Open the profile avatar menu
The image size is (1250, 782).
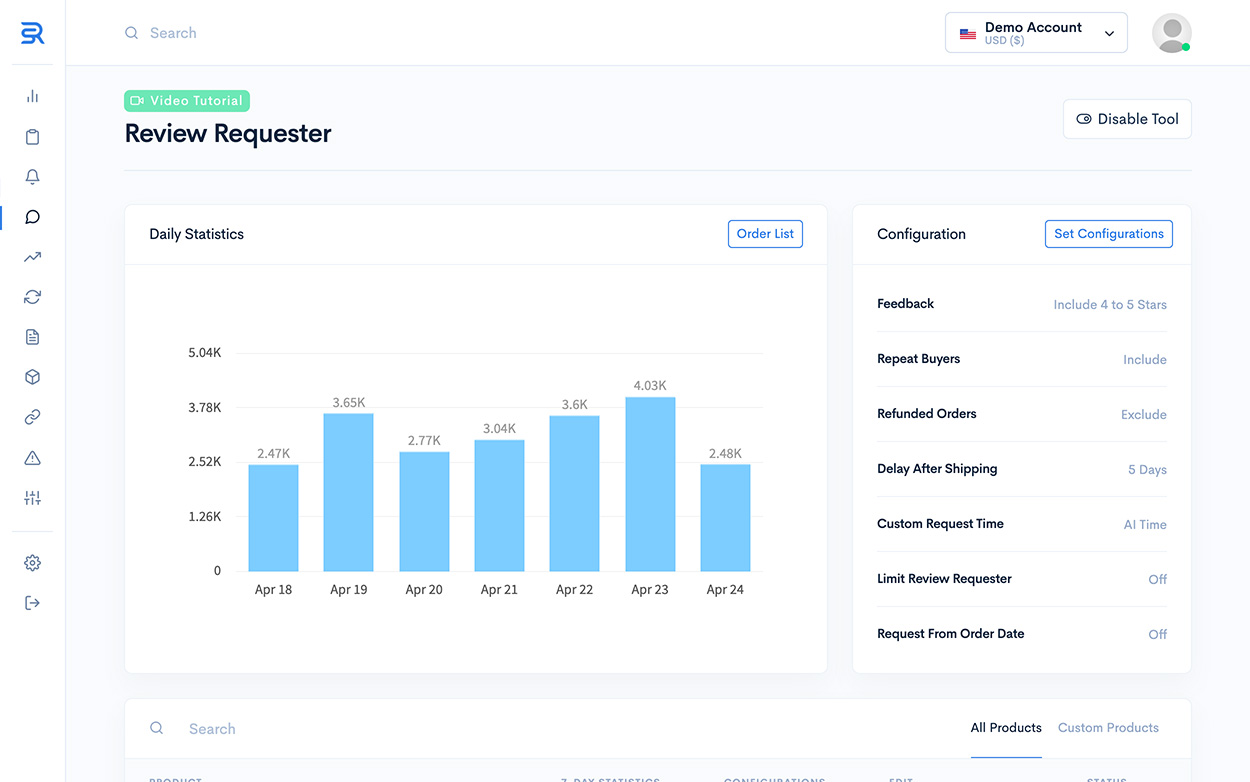(1171, 32)
